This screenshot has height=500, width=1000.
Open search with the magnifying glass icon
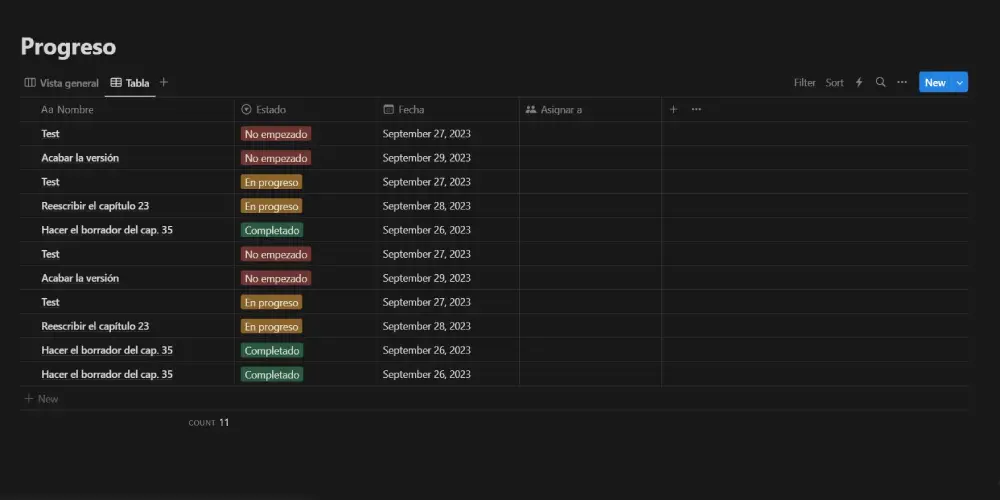pyautogui.click(x=880, y=83)
